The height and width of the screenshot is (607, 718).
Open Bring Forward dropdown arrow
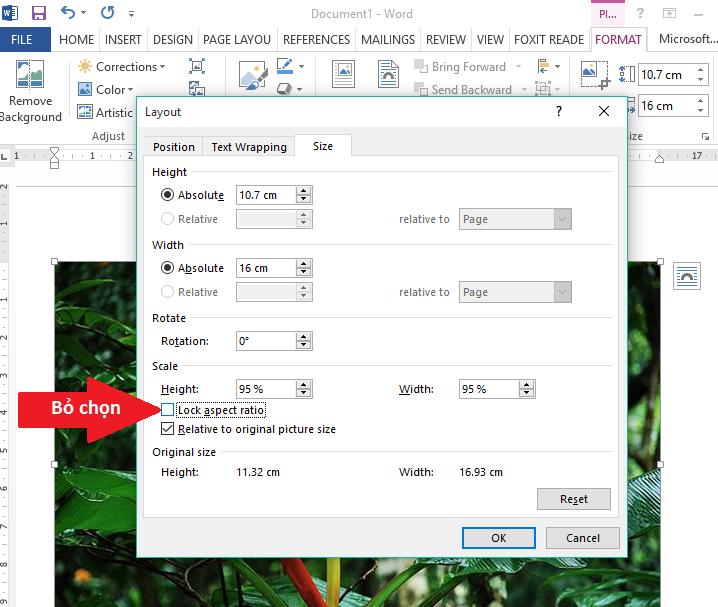518,67
